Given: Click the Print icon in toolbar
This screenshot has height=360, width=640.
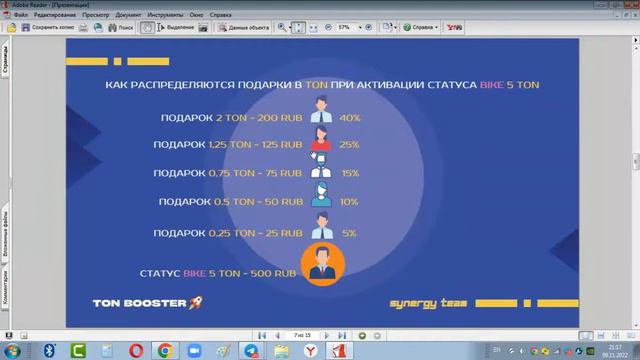Looking at the screenshot, I should (x=83, y=27).
